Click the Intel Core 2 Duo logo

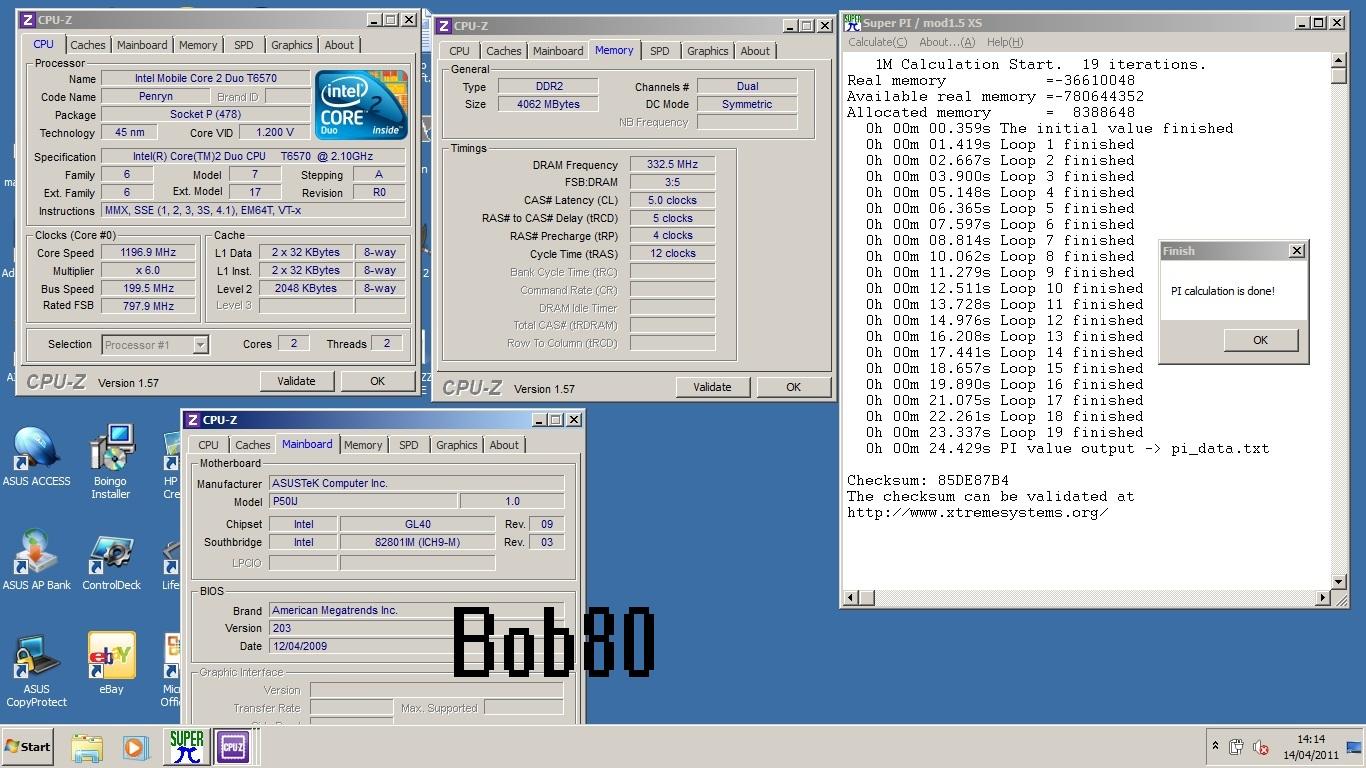pos(361,104)
